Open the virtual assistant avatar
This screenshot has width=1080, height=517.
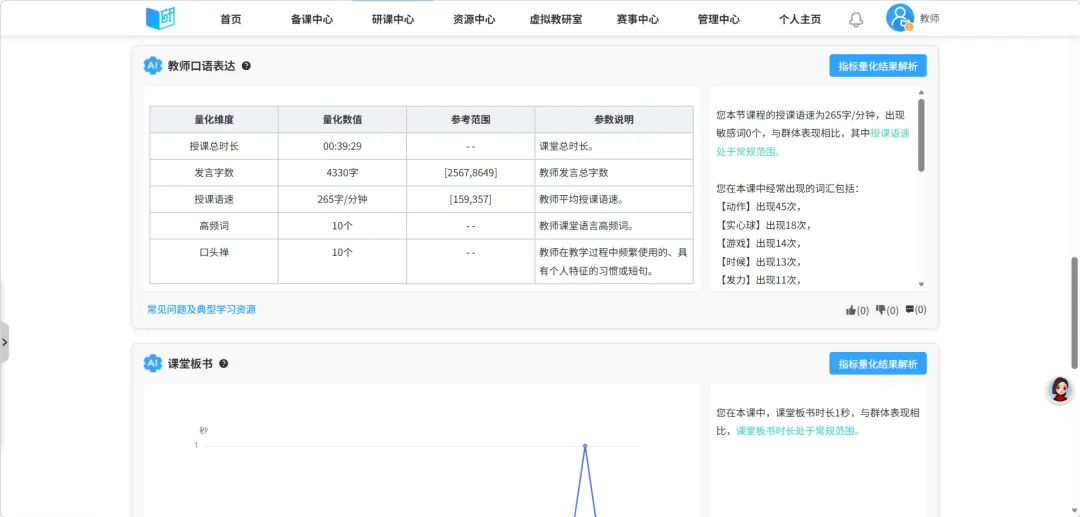(1059, 390)
